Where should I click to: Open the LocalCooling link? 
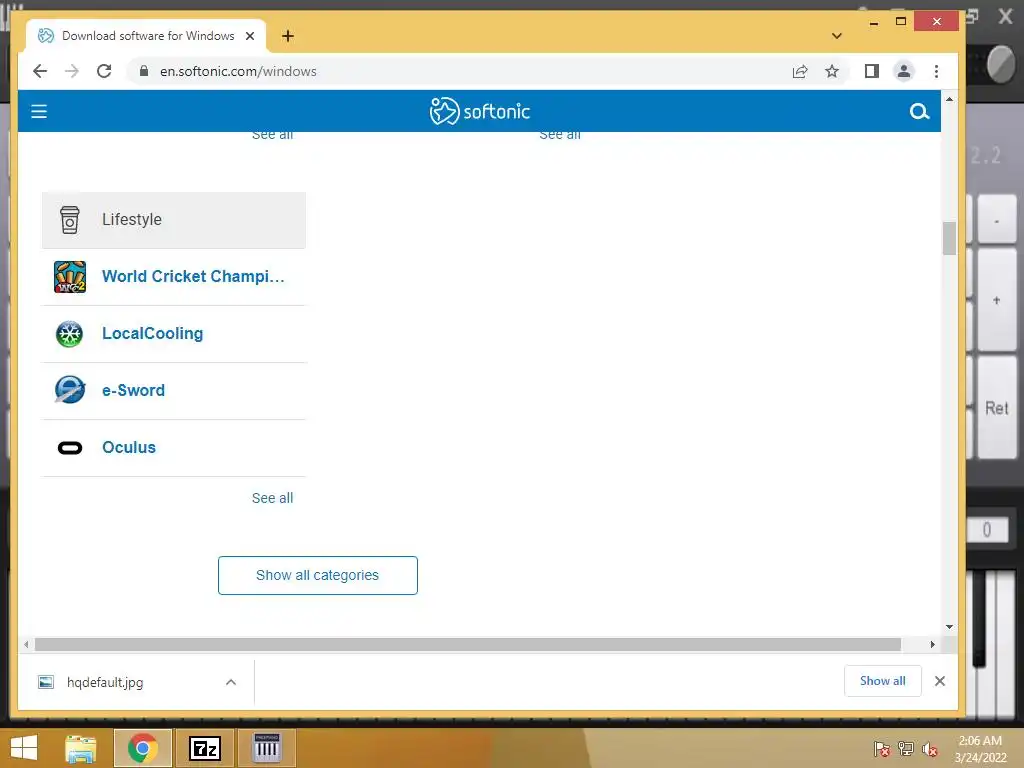(x=152, y=333)
